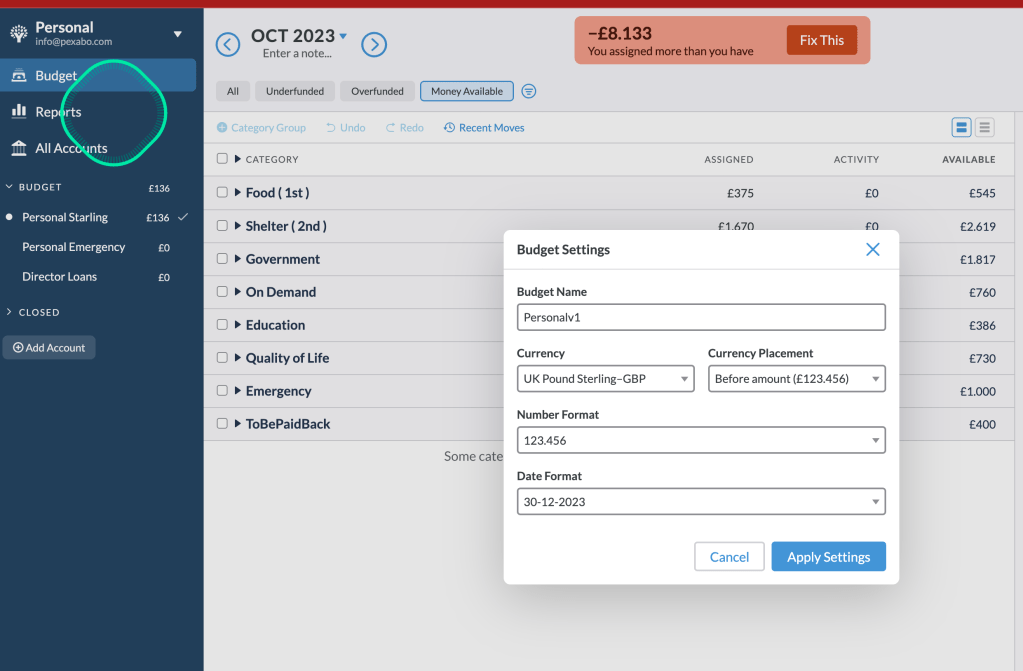Open the Currency Placement dropdown

click(797, 379)
